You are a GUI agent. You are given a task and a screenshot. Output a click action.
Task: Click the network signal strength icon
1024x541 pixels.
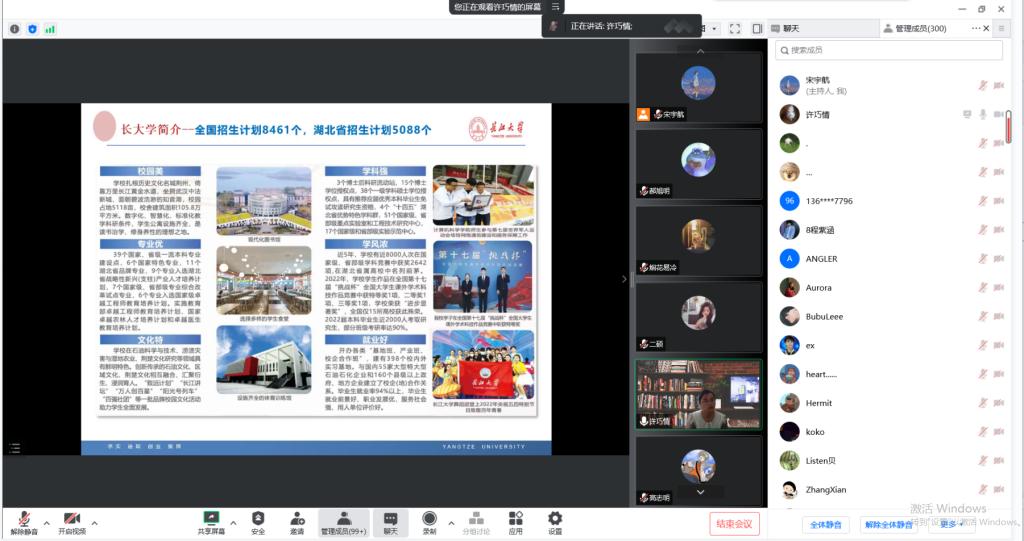click(x=51, y=29)
